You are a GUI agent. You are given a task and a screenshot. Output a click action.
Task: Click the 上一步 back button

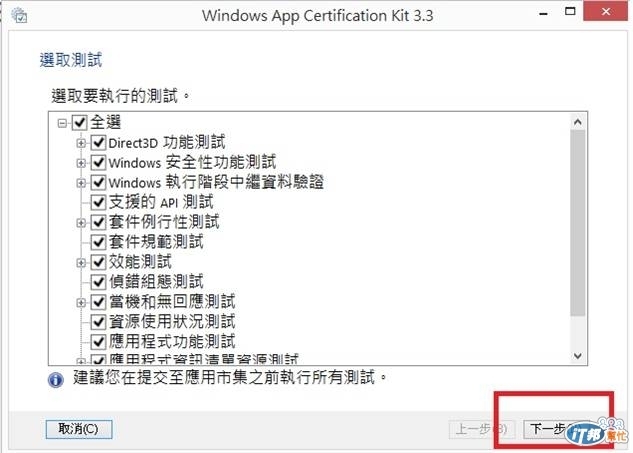(x=481, y=429)
